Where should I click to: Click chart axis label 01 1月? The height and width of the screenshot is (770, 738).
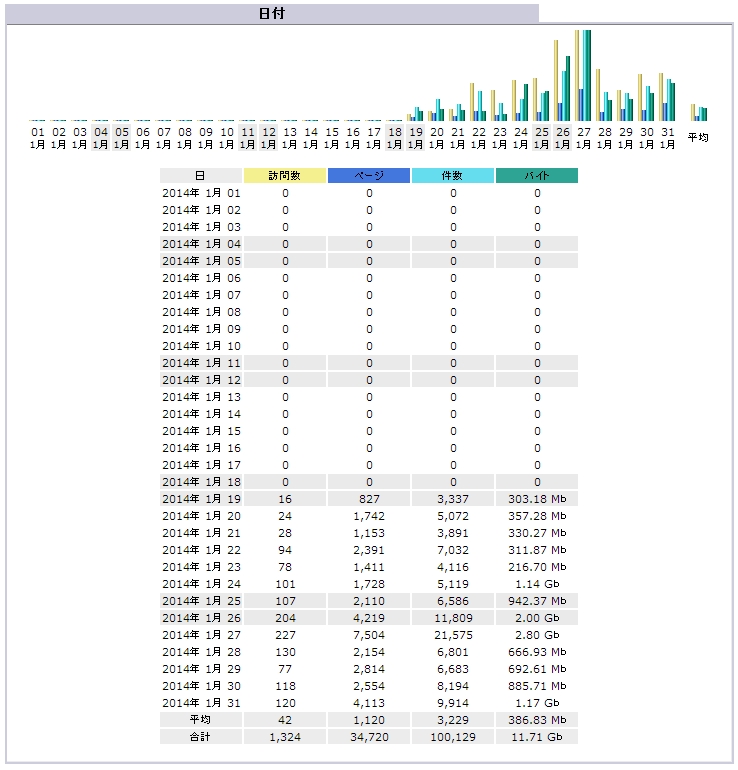click(x=37, y=138)
